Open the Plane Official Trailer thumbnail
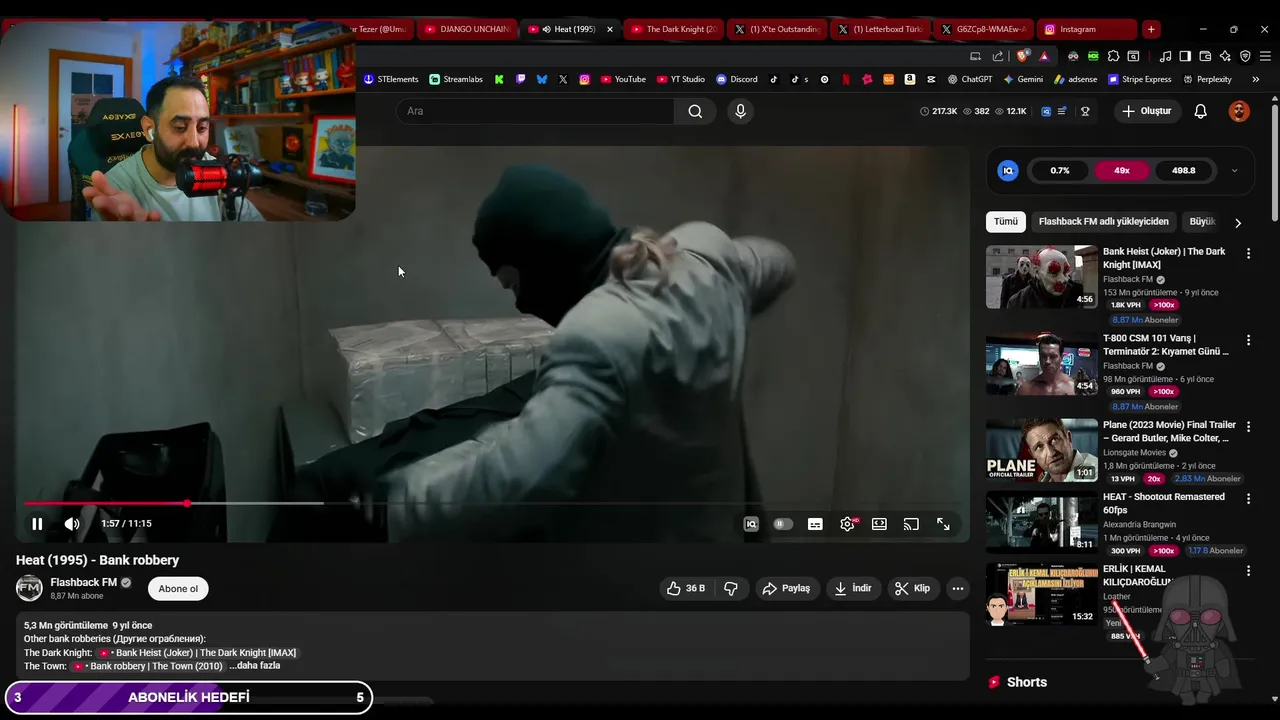 click(x=1042, y=450)
